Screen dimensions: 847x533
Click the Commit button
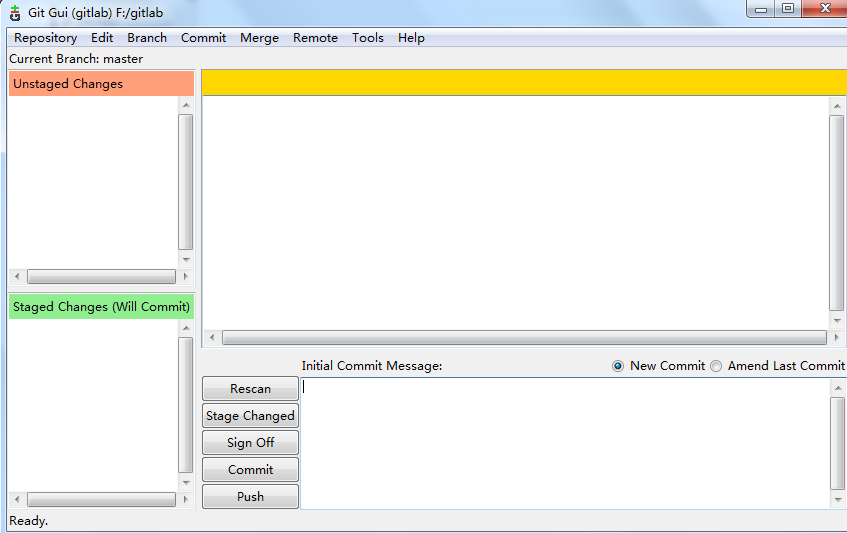pos(250,470)
